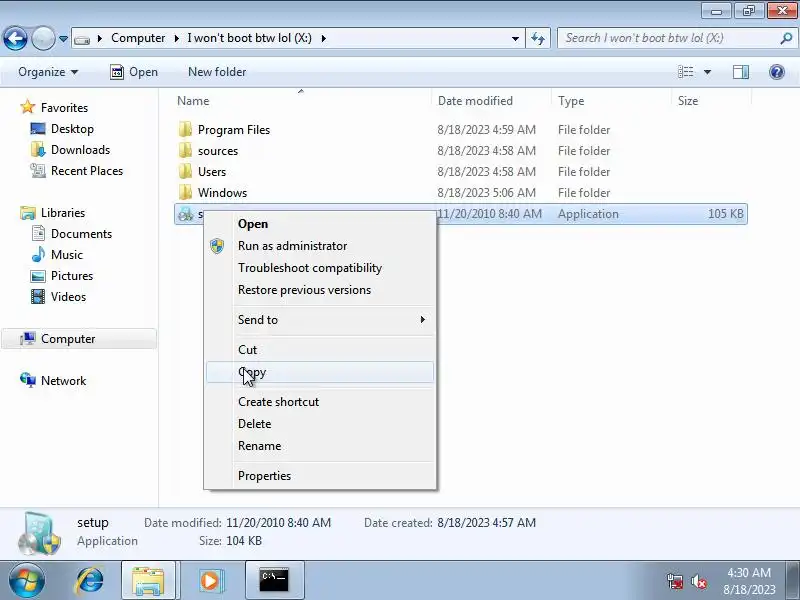Click the Back navigation arrow
This screenshot has height=600, width=800.
pyautogui.click(x=15, y=38)
